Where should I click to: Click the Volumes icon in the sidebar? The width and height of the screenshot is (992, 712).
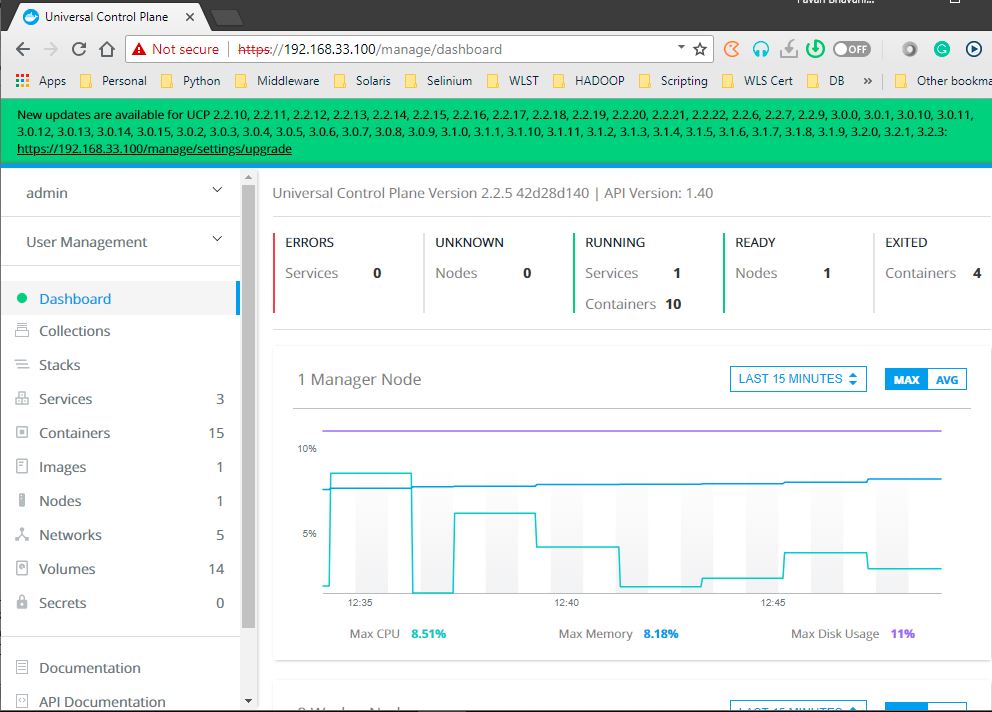coord(20,569)
